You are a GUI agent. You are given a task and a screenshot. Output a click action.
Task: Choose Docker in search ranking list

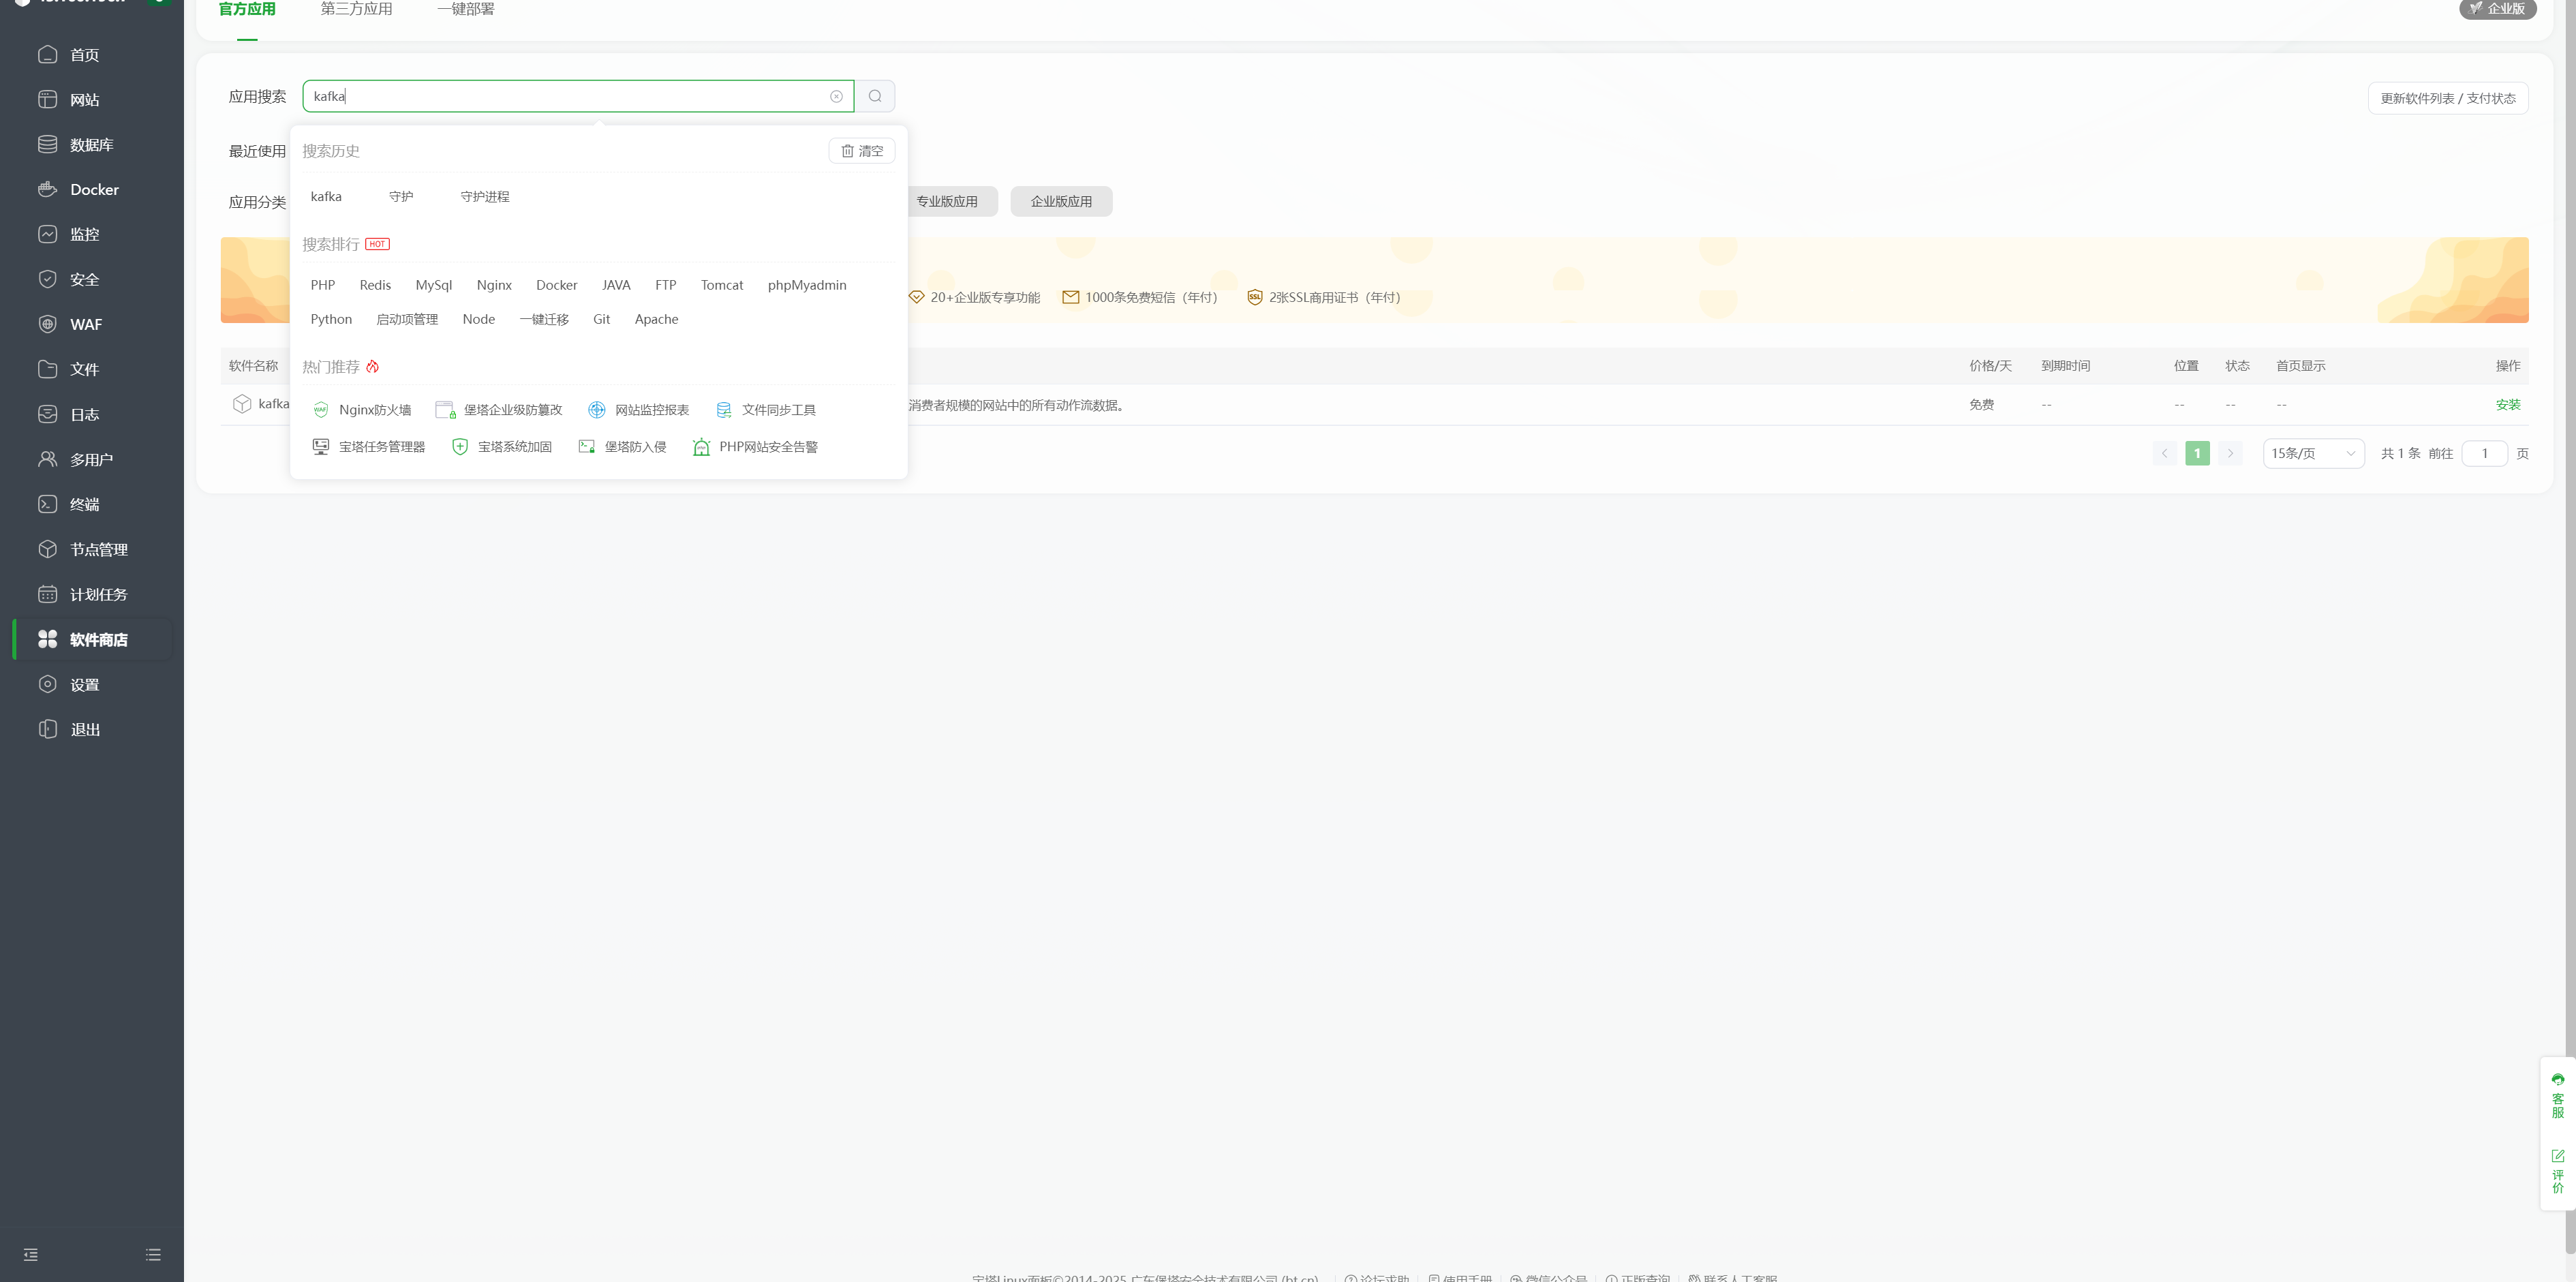[557, 285]
